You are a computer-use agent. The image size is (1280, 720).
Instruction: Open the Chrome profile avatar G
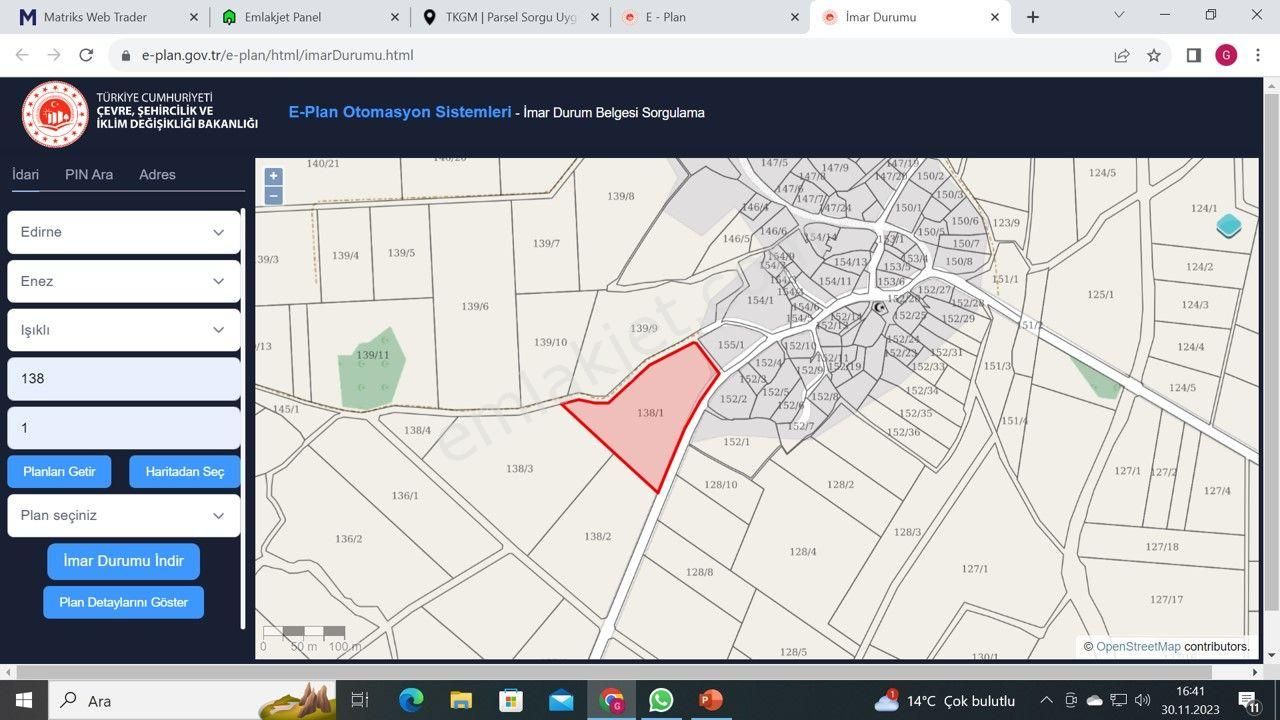coord(1226,55)
